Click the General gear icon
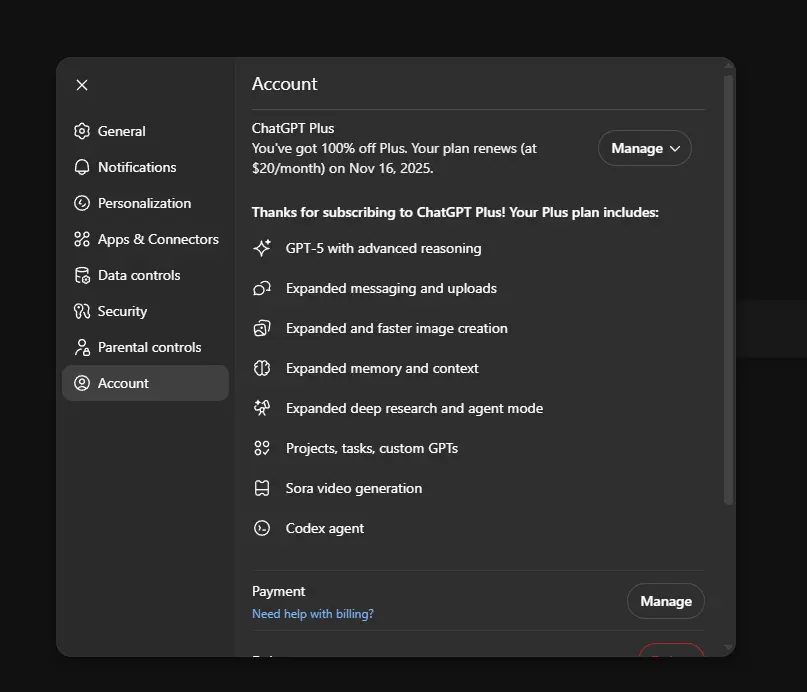Screen dimensions: 807x692 pyautogui.click(x=82, y=131)
